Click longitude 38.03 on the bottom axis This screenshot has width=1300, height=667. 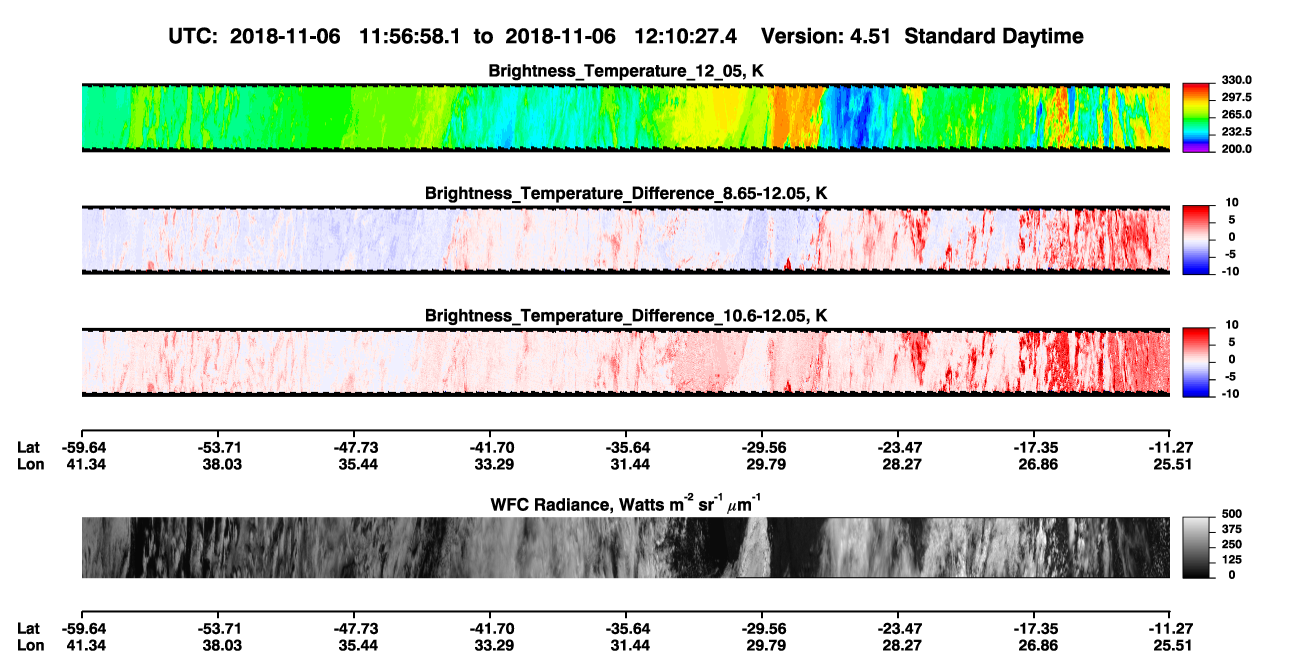click(219, 645)
